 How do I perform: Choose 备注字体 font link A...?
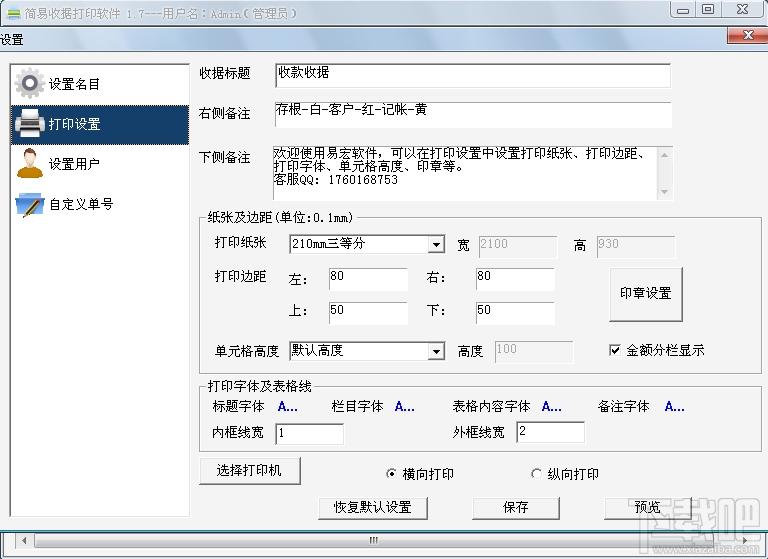[674, 406]
